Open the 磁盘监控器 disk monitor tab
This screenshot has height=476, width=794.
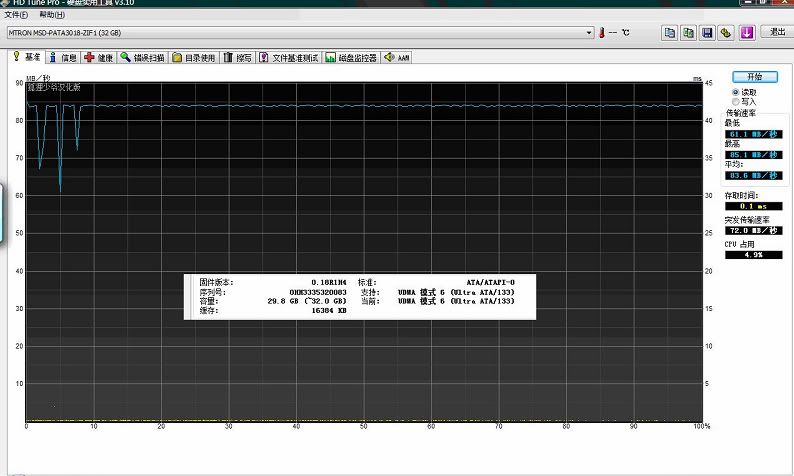(x=352, y=58)
